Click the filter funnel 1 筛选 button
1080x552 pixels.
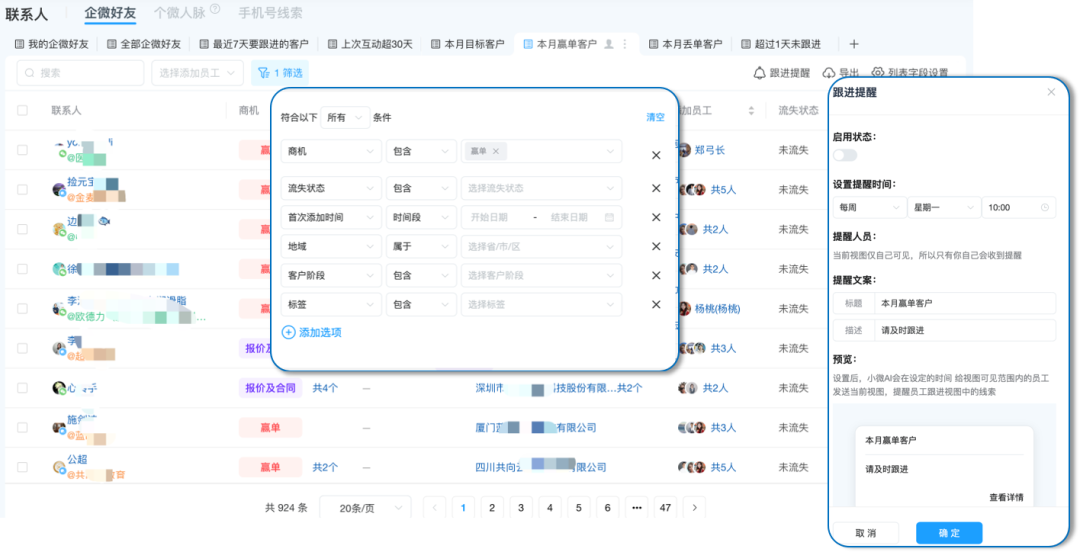pyautogui.click(x=280, y=72)
